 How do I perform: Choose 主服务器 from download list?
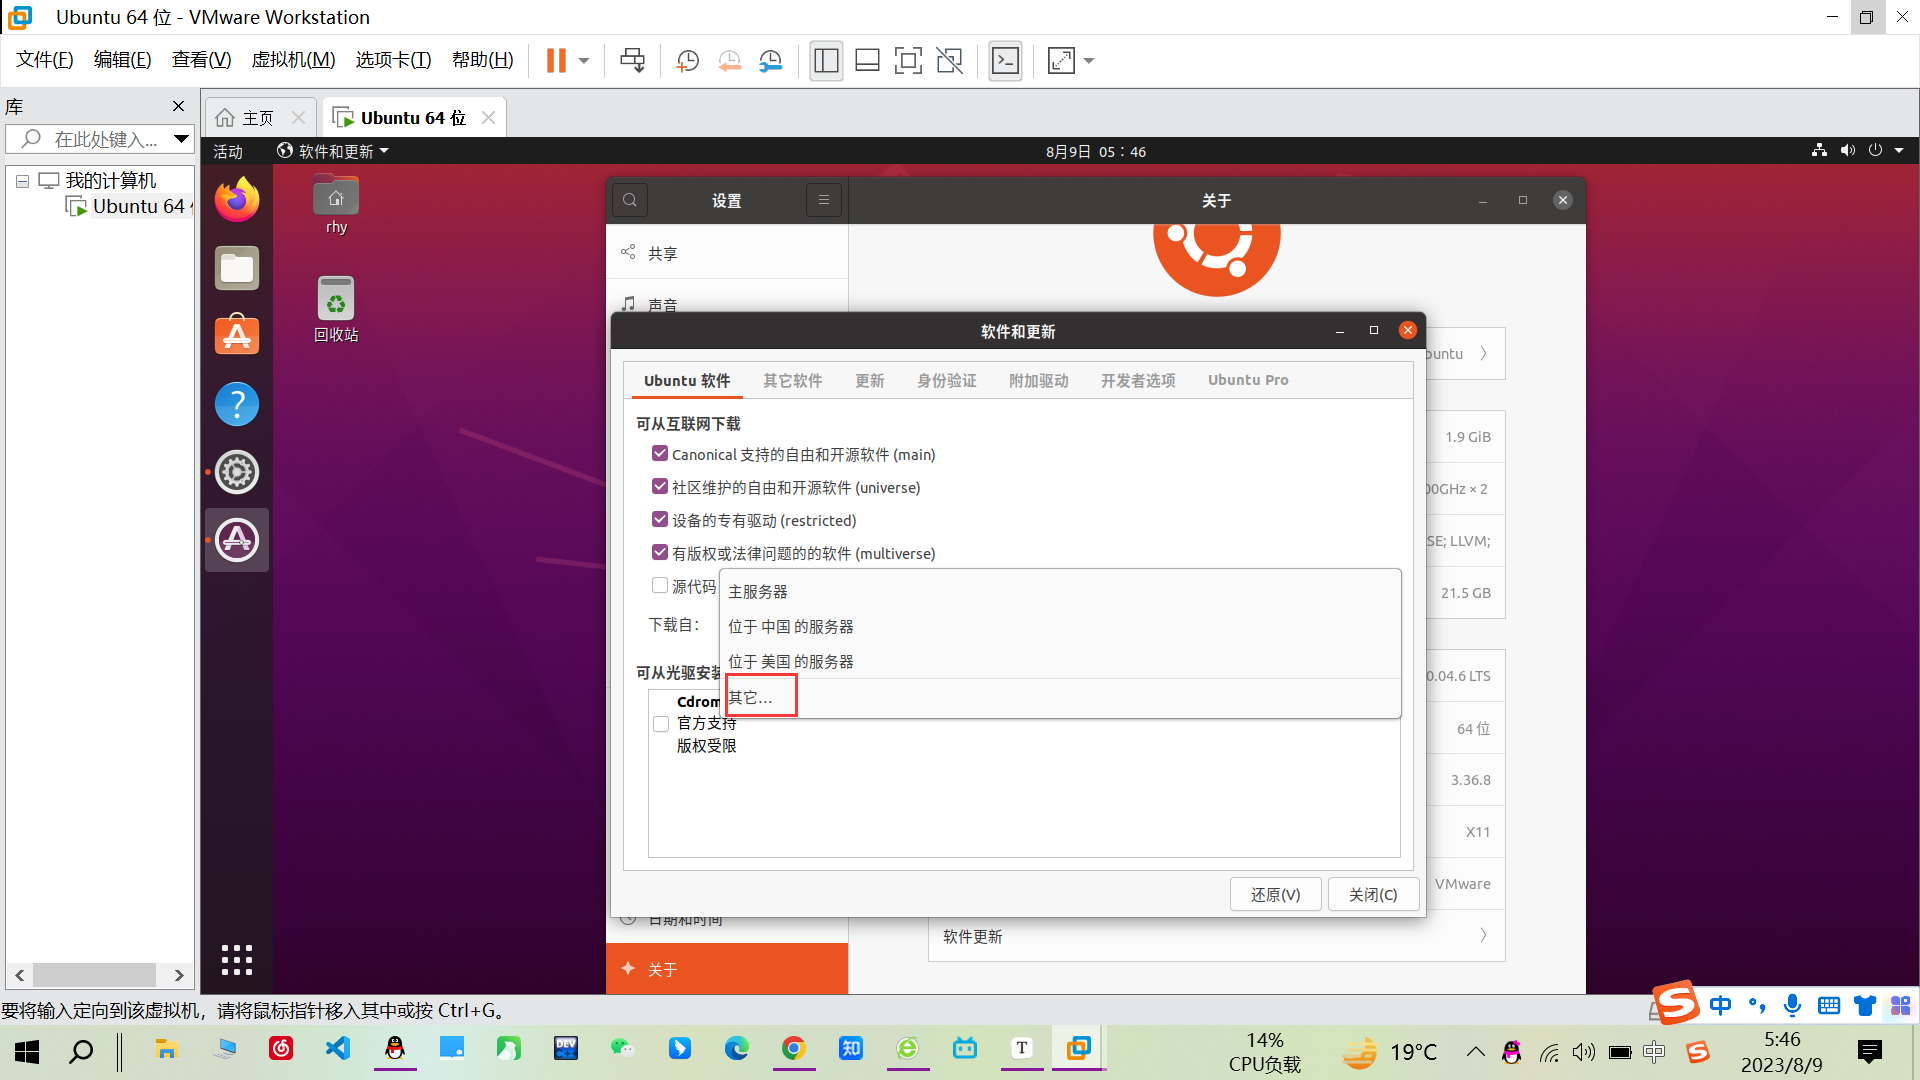point(1061,592)
